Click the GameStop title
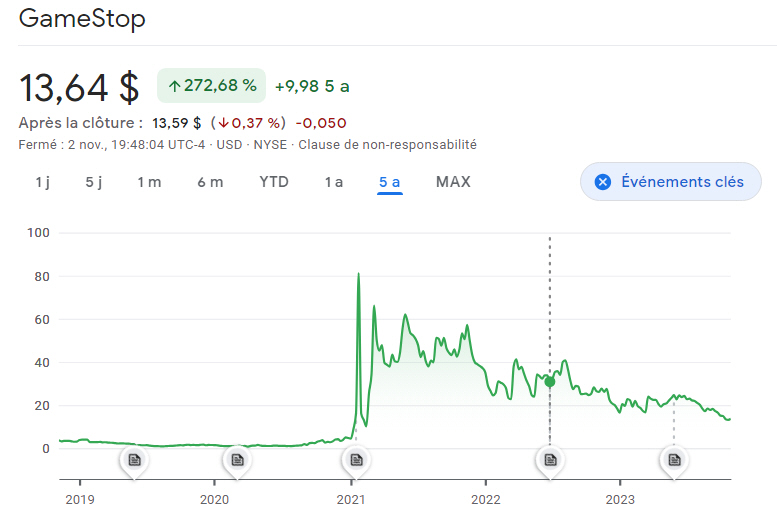The height and width of the screenshot is (522, 777). click(x=82, y=20)
